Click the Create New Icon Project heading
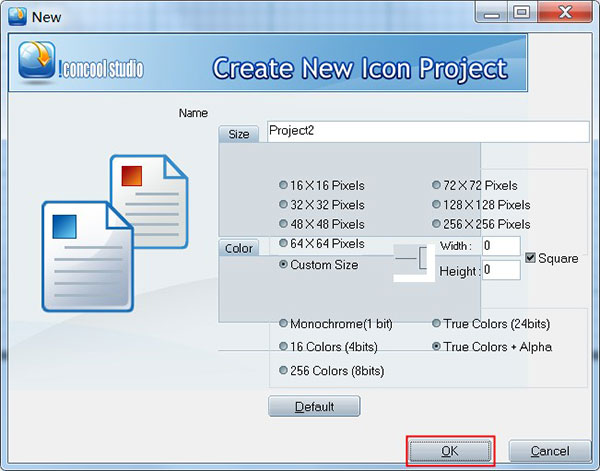Viewport: 600px width, 471px height. [360, 68]
